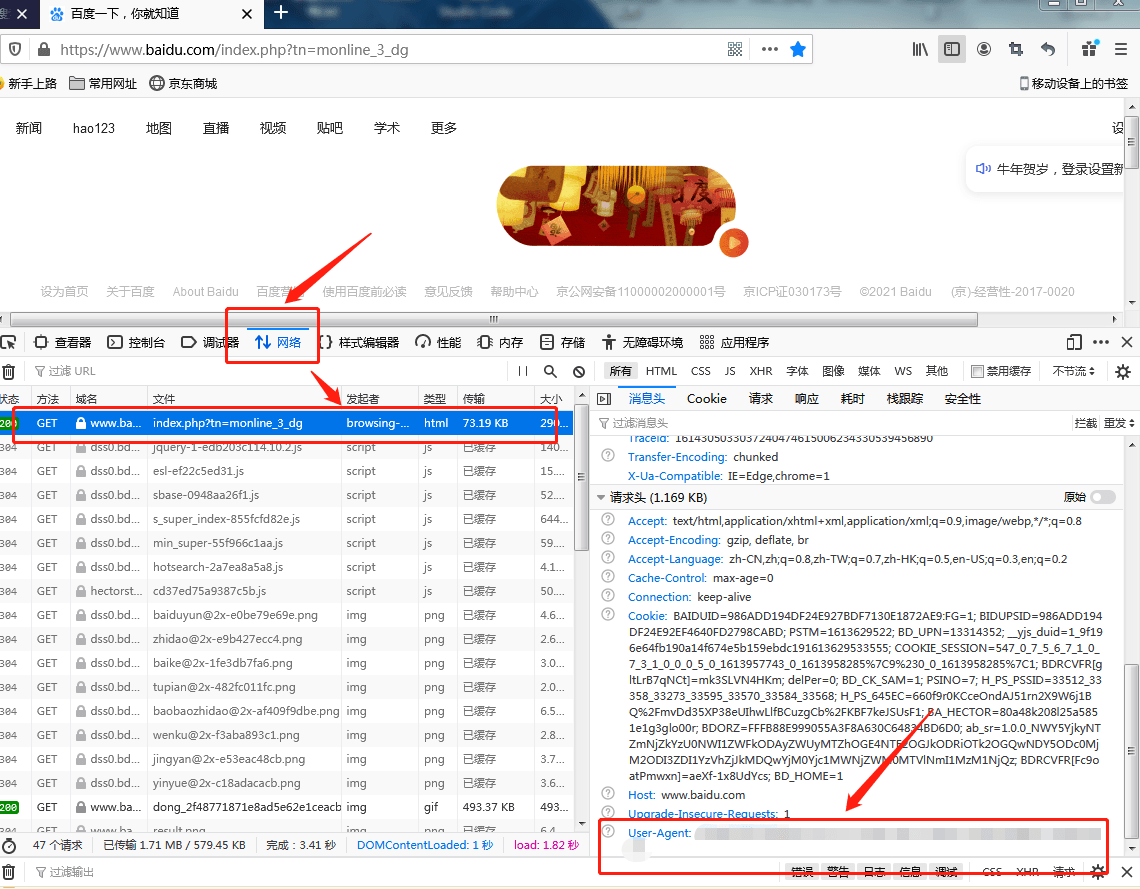Open network settings gear icon
Screen dimensions: 1140x889
click(1123, 371)
